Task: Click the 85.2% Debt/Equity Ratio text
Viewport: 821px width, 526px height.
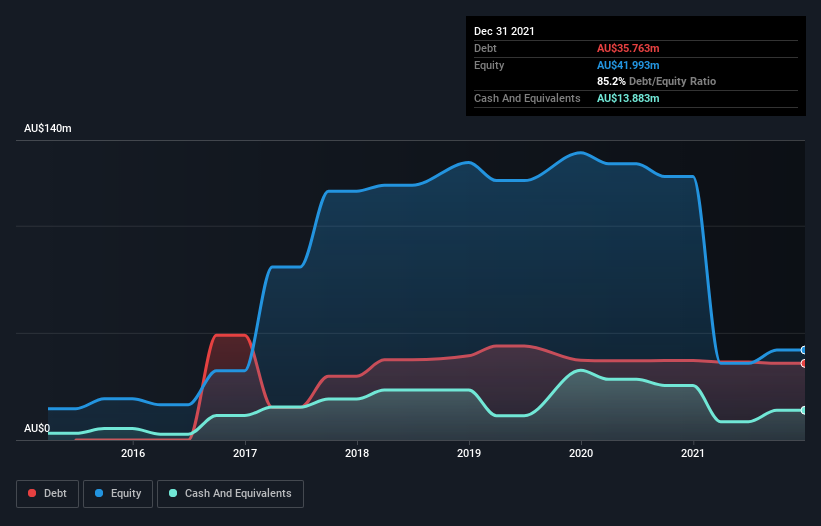Action: 656,81
